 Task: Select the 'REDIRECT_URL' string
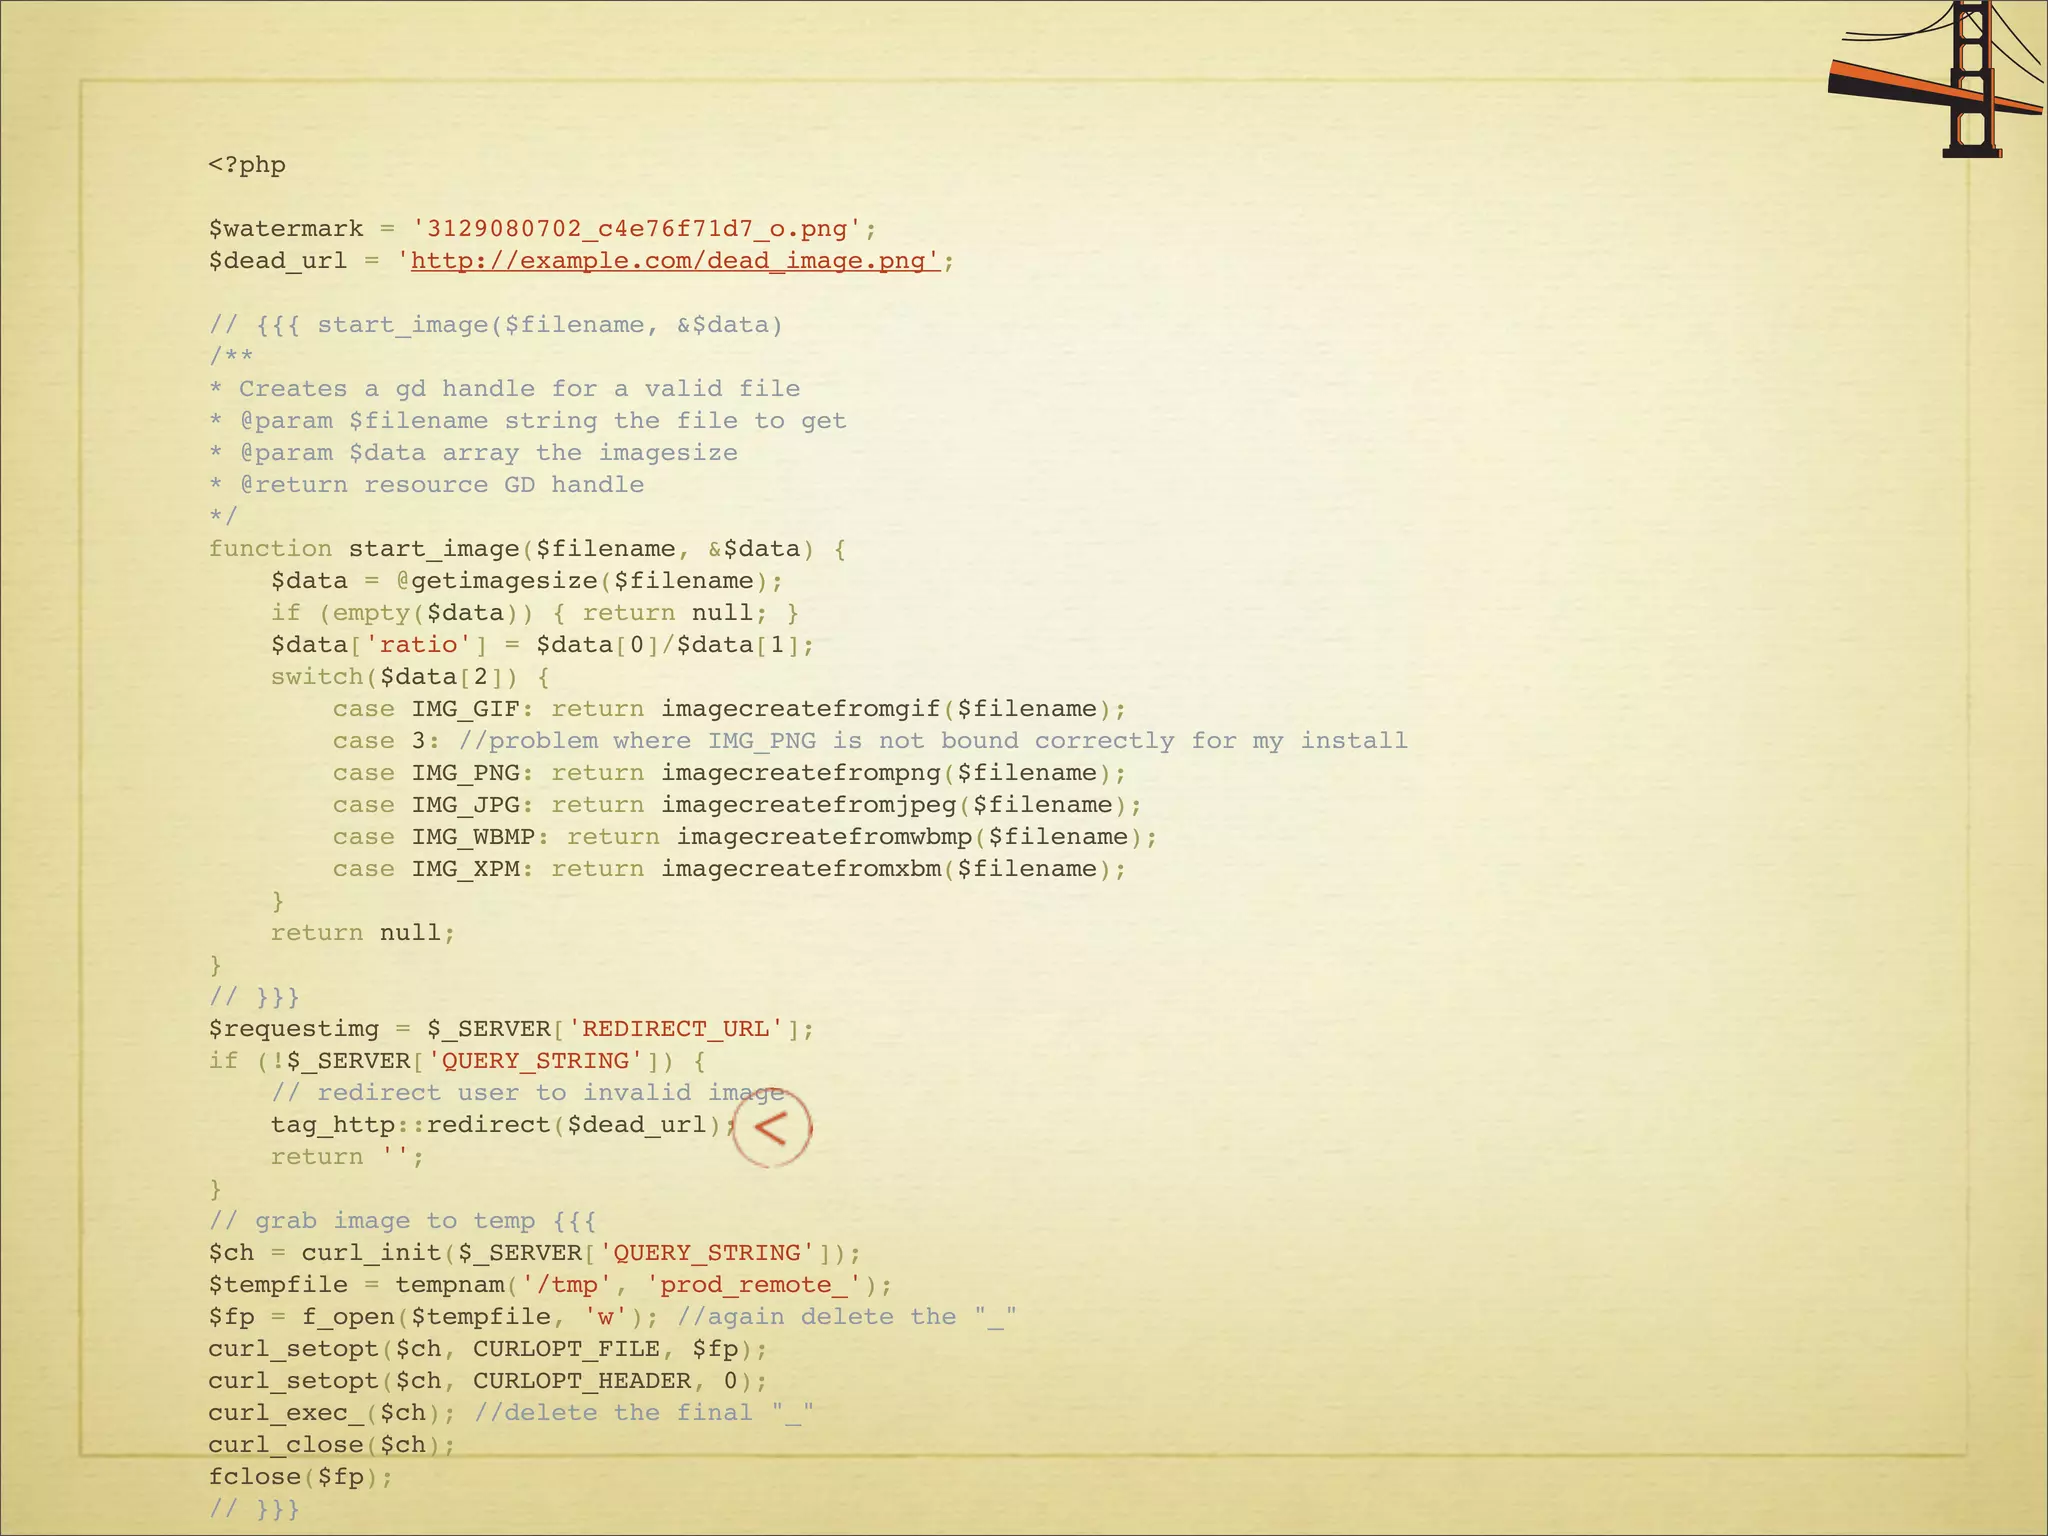tap(676, 1029)
